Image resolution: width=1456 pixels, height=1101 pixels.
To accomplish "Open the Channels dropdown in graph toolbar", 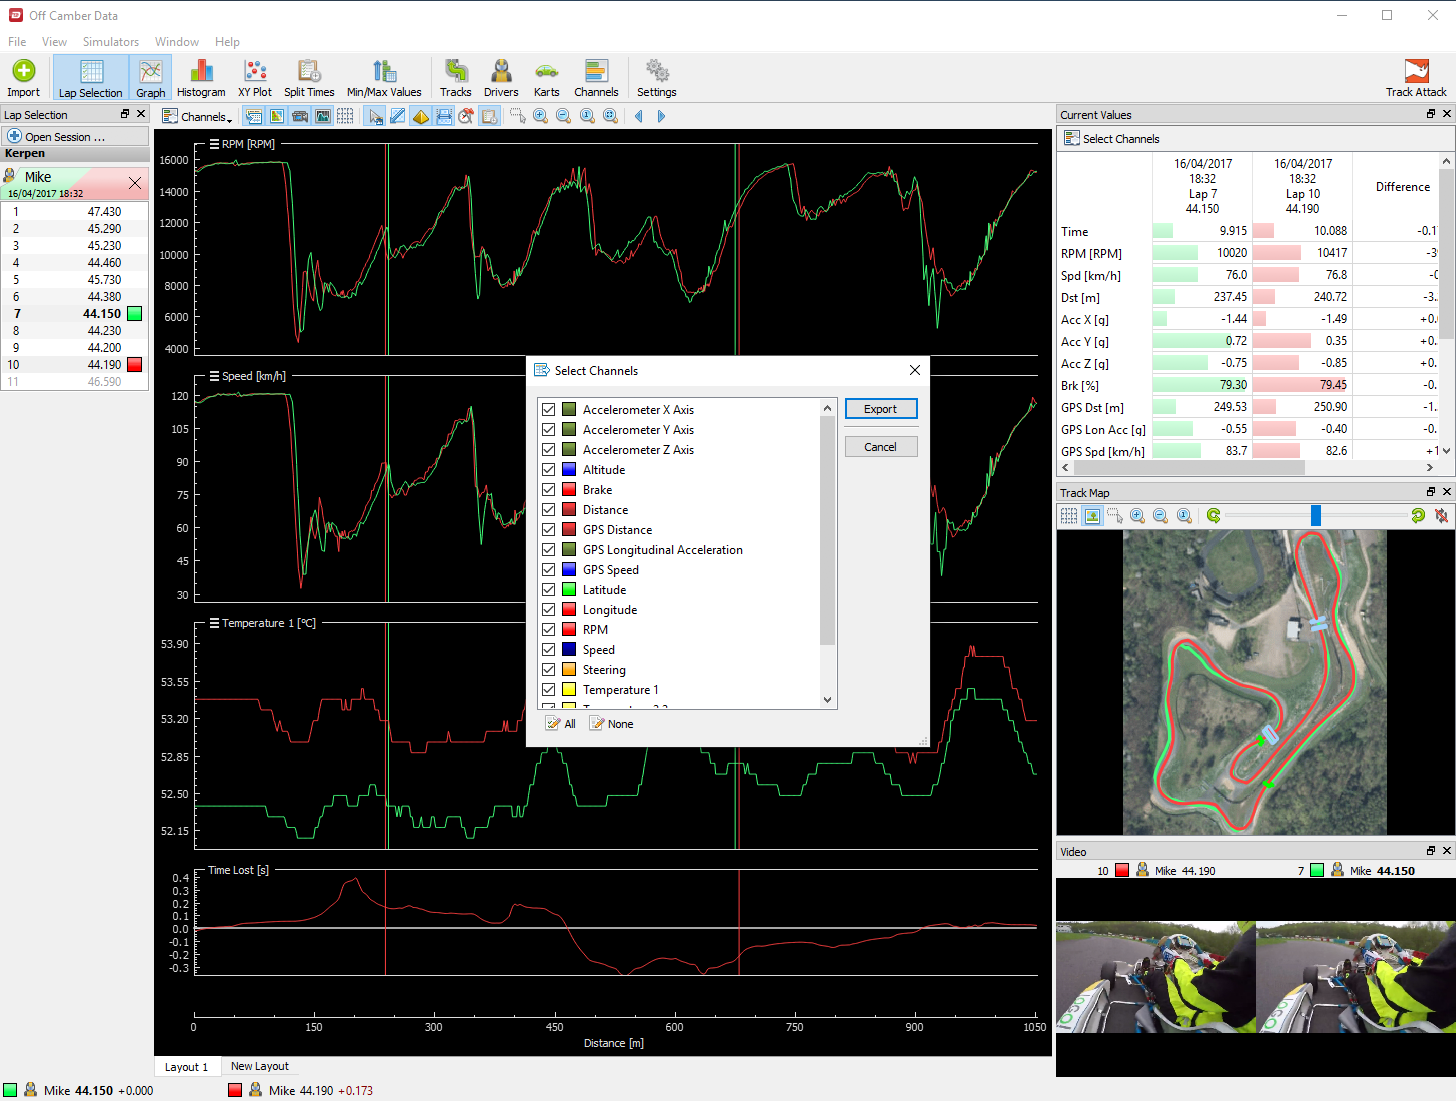I will pos(198,117).
